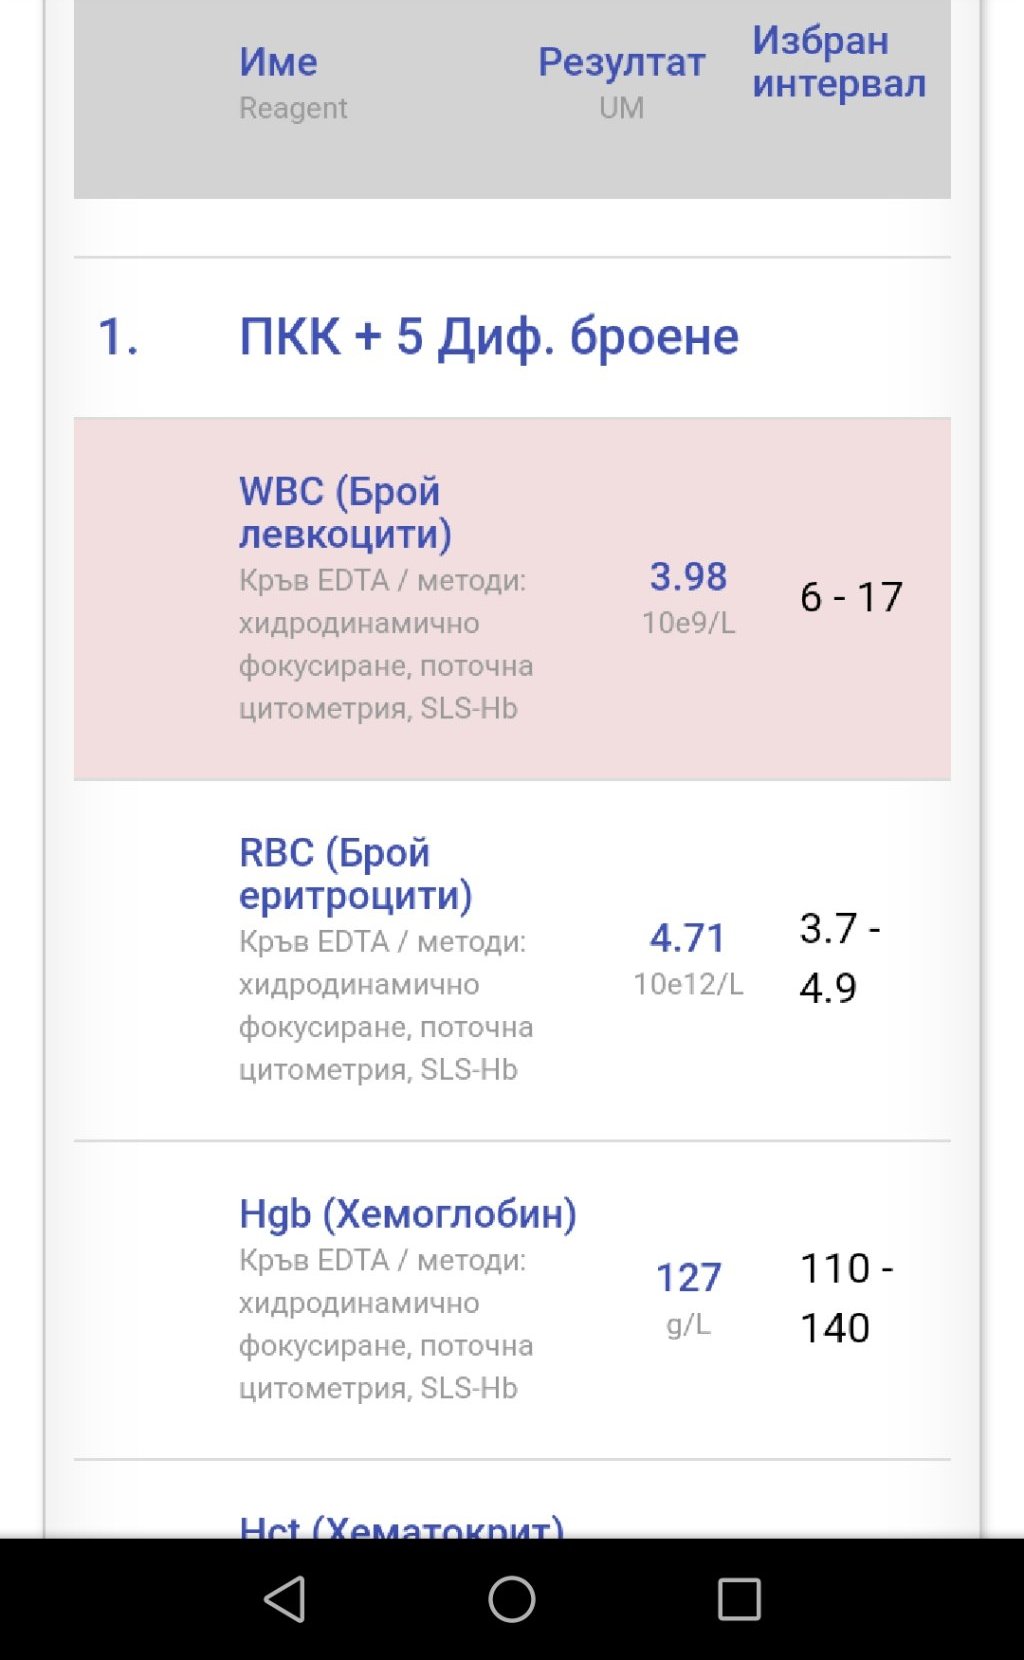Tap the section number 1. label
The height and width of the screenshot is (1660, 1024).
pos(118,337)
